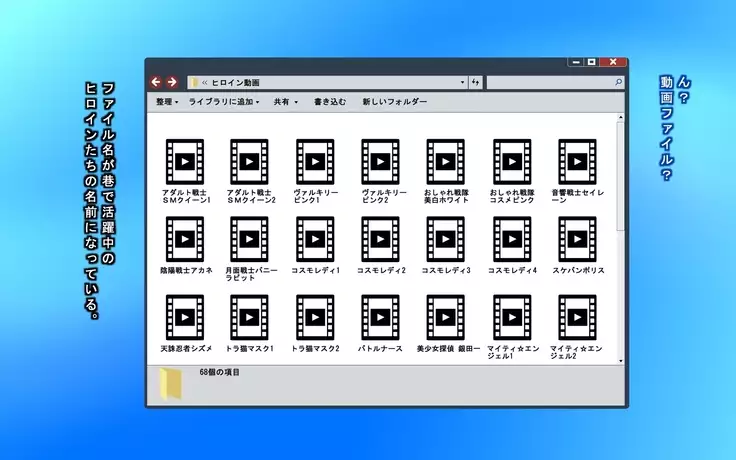Click 書き込む in the toolbar
736x460 pixels.
click(330, 102)
